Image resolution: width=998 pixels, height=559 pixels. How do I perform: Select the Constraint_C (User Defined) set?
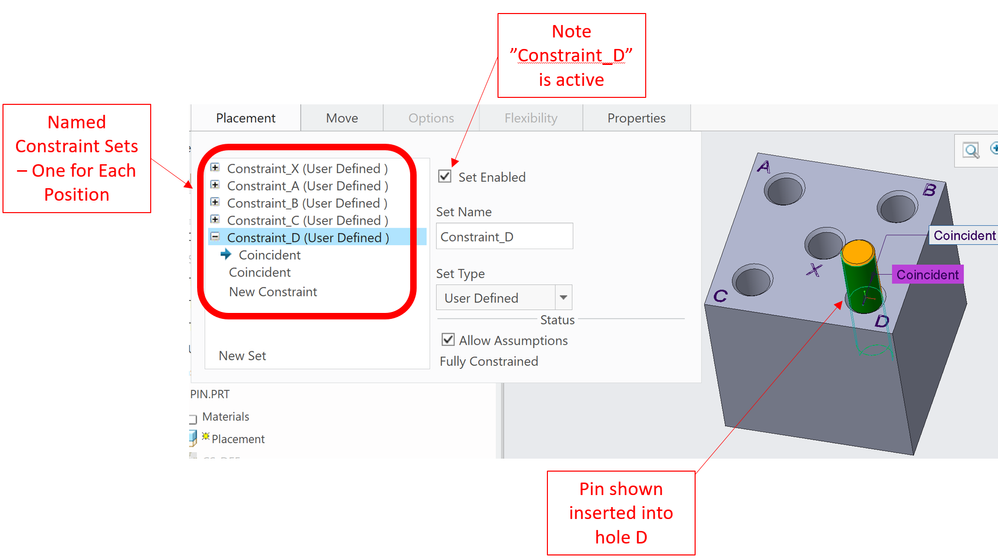point(307,220)
